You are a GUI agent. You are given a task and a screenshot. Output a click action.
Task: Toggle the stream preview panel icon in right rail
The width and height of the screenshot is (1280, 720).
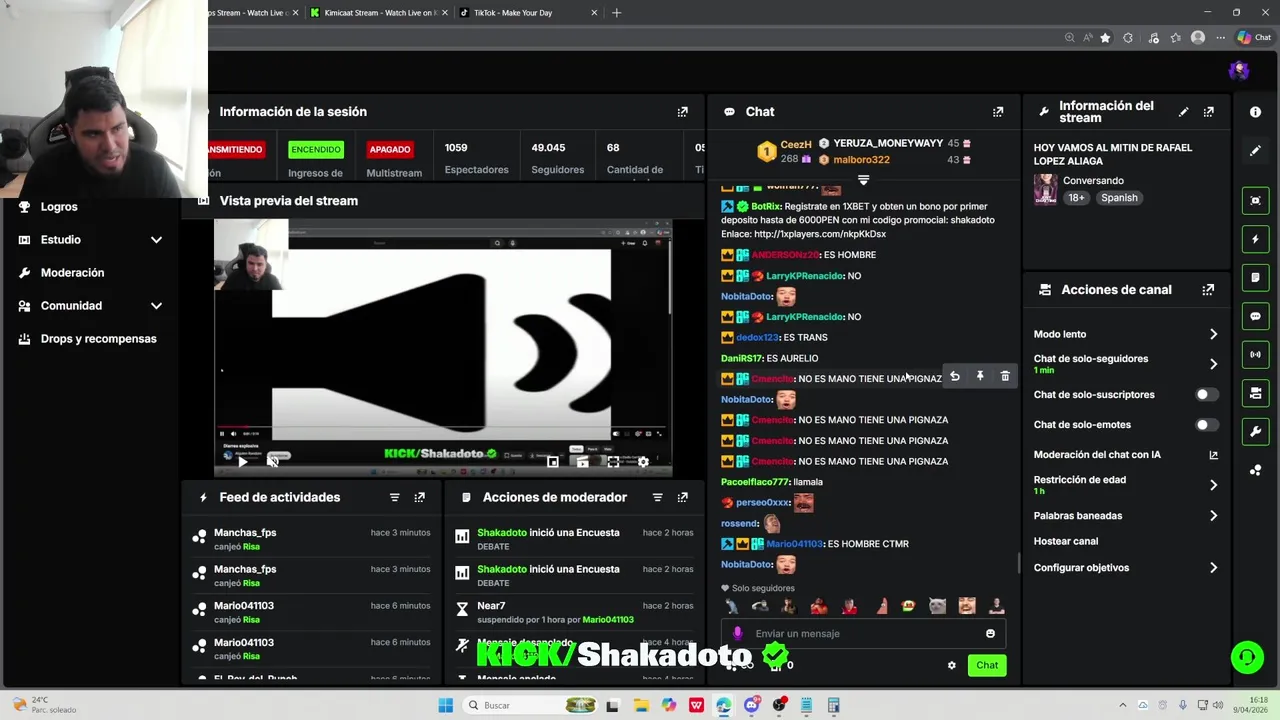click(x=1256, y=200)
